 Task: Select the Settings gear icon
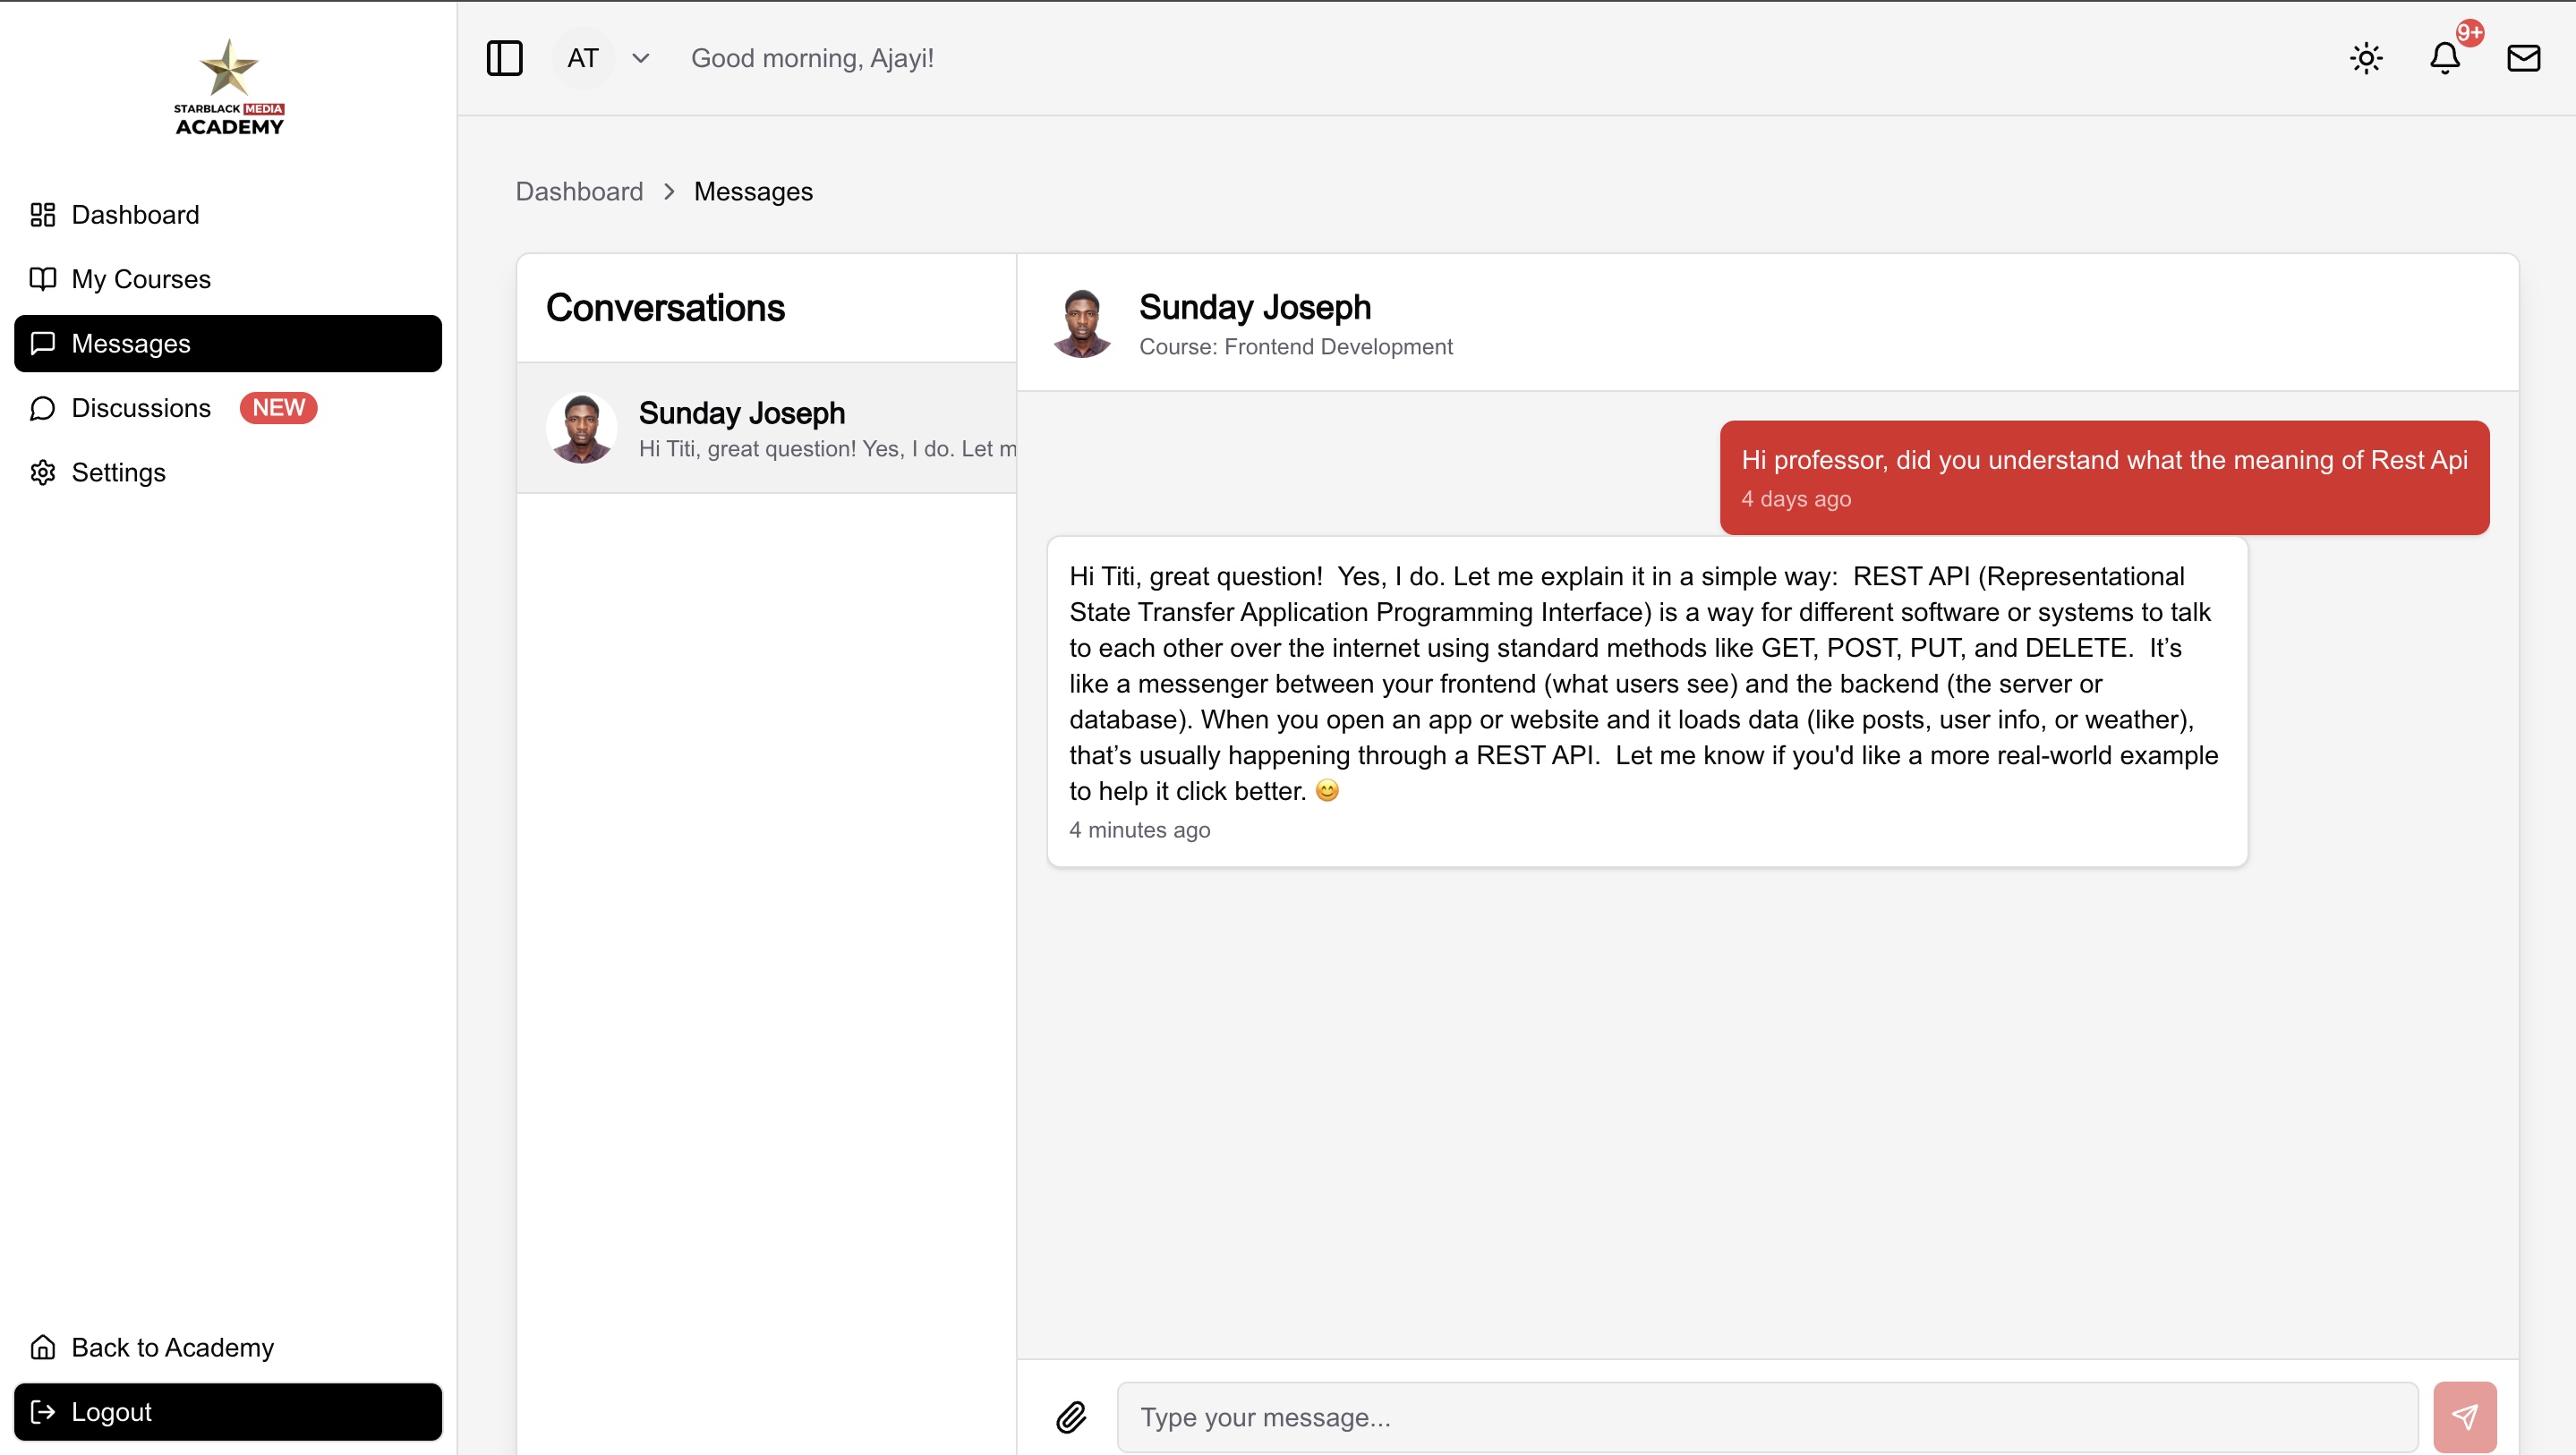43,472
